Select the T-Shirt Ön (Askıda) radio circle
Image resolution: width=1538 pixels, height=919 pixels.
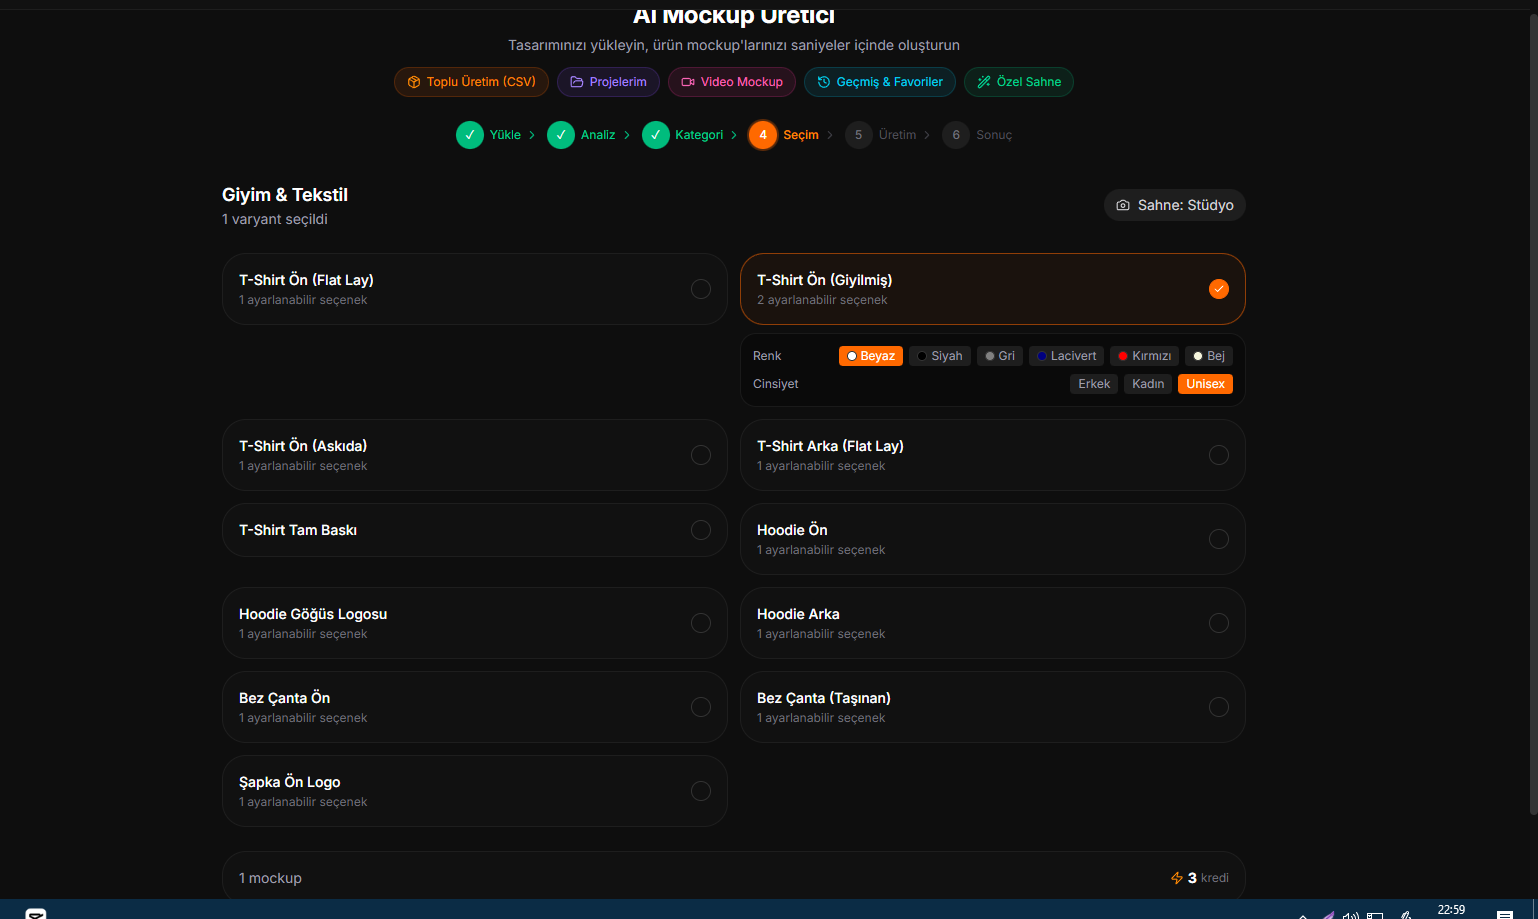[x=701, y=455]
